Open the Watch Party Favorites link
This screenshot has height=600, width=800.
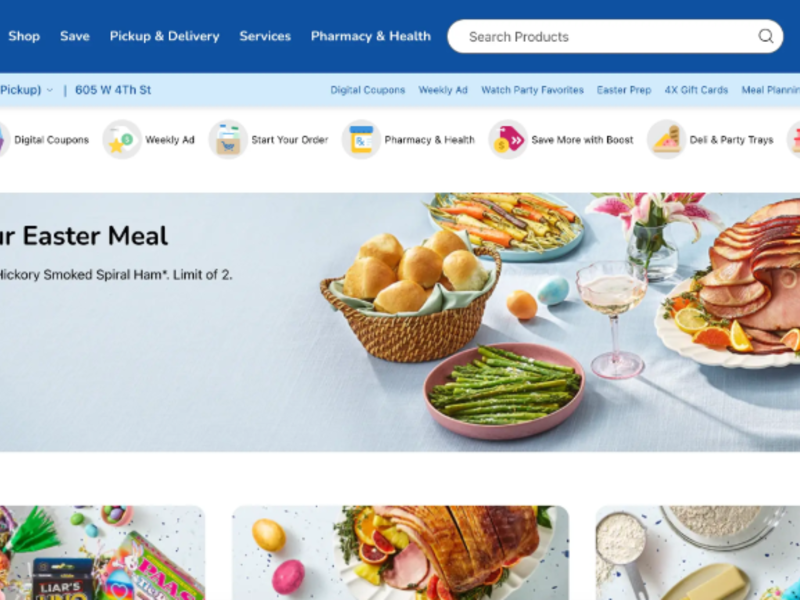click(532, 90)
